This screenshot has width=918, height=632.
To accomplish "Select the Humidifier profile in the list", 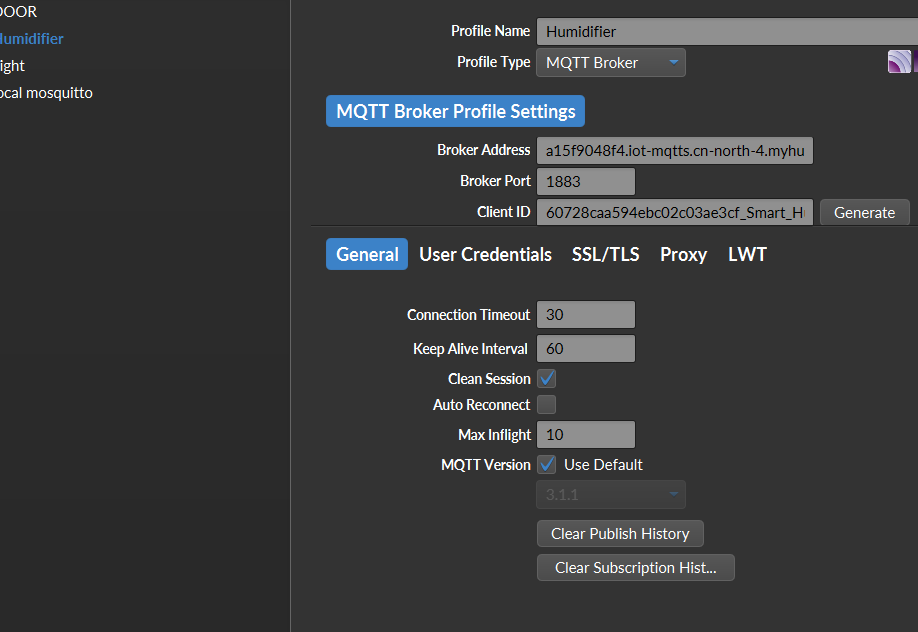I will pos(32,39).
